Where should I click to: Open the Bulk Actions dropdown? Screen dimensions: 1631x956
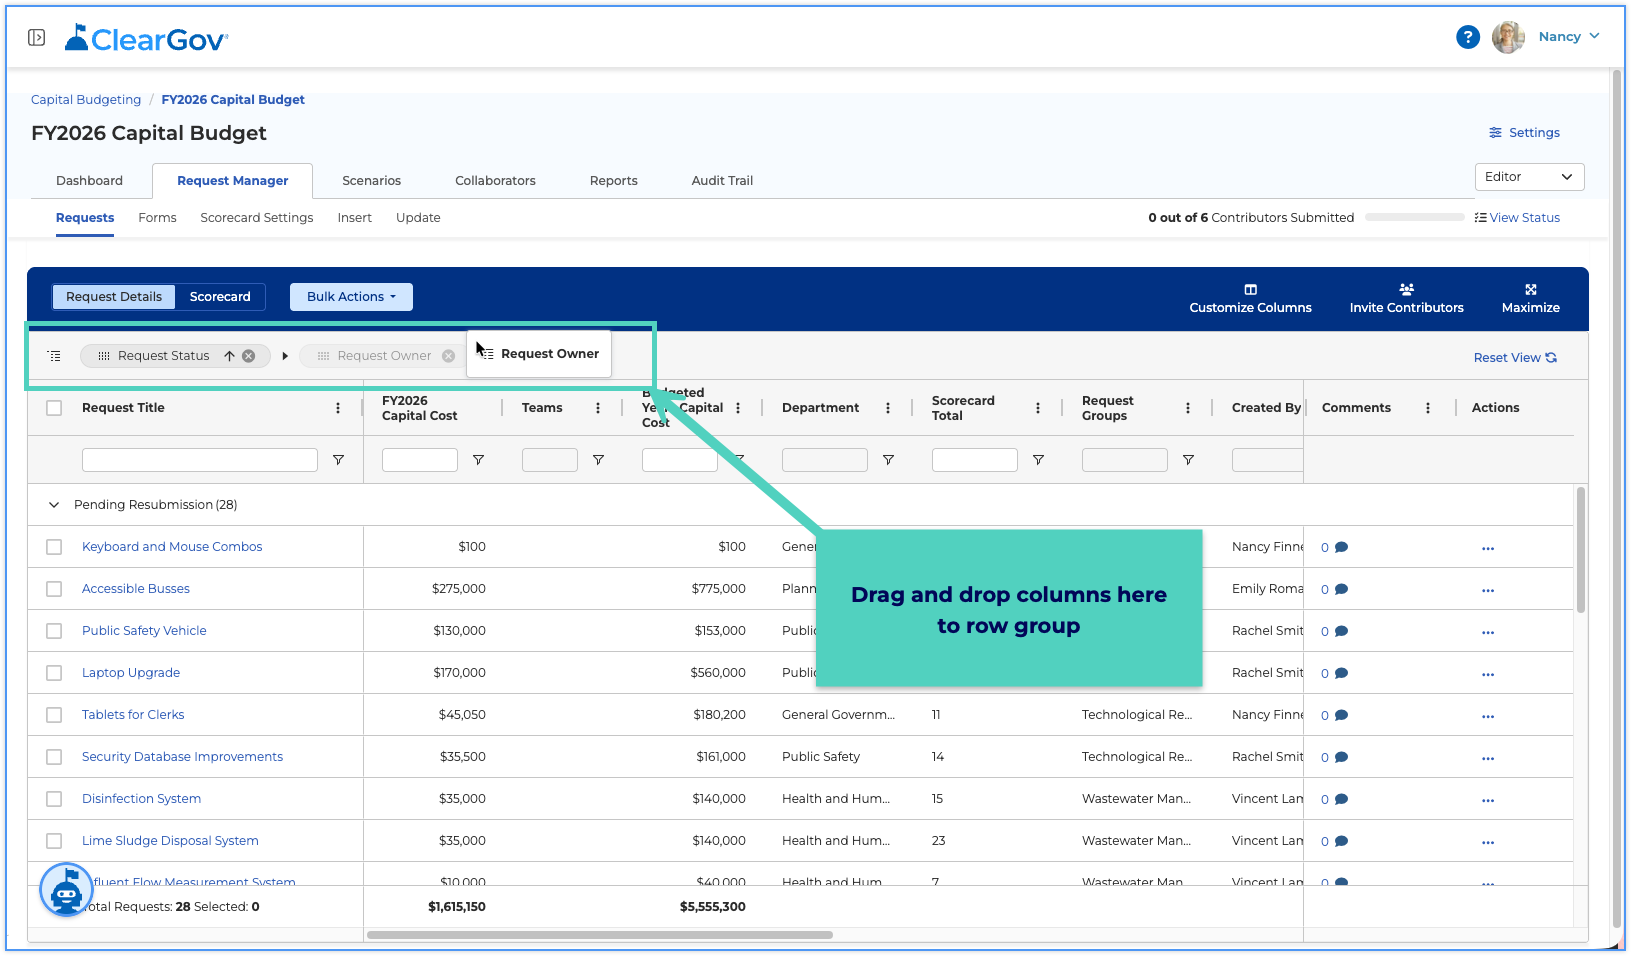pos(351,297)
